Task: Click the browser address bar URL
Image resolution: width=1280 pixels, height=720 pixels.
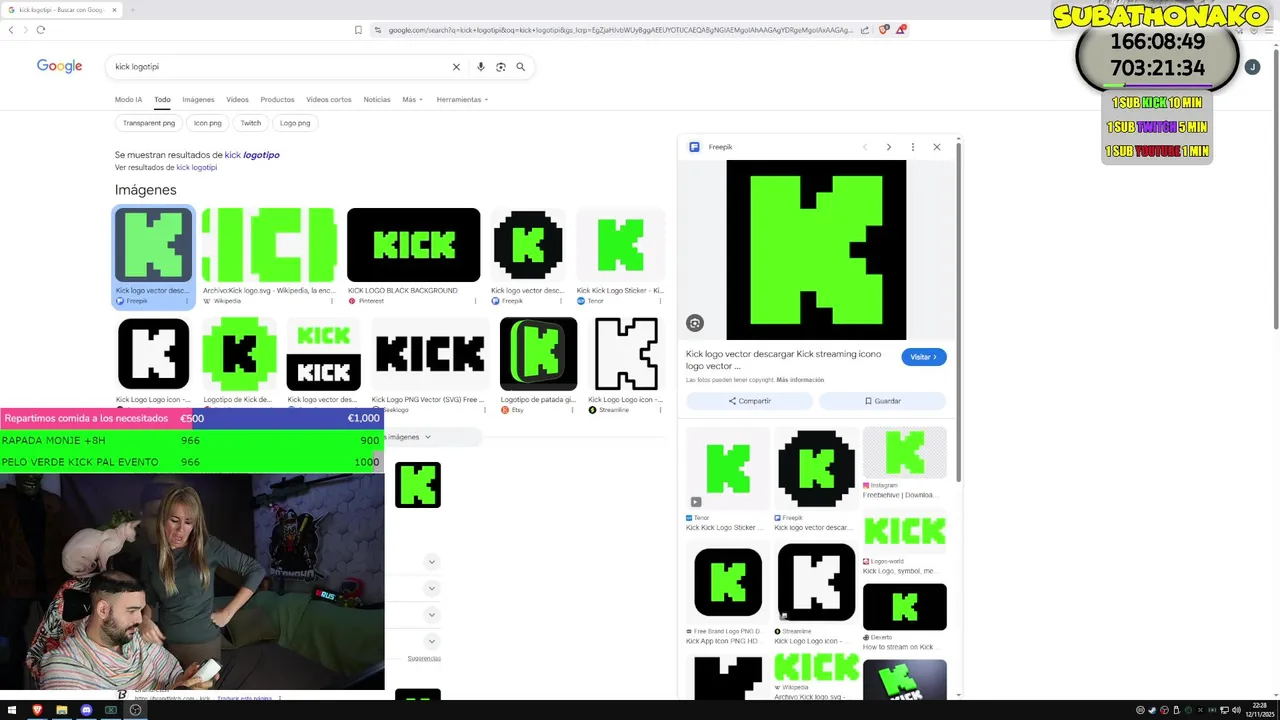Action: [620, 30]
